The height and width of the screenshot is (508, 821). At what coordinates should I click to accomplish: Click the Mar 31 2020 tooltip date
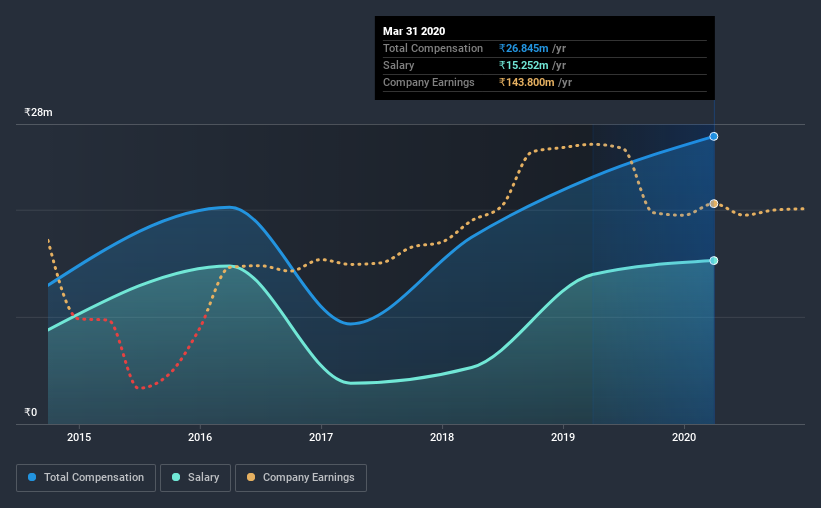point(414,31)
